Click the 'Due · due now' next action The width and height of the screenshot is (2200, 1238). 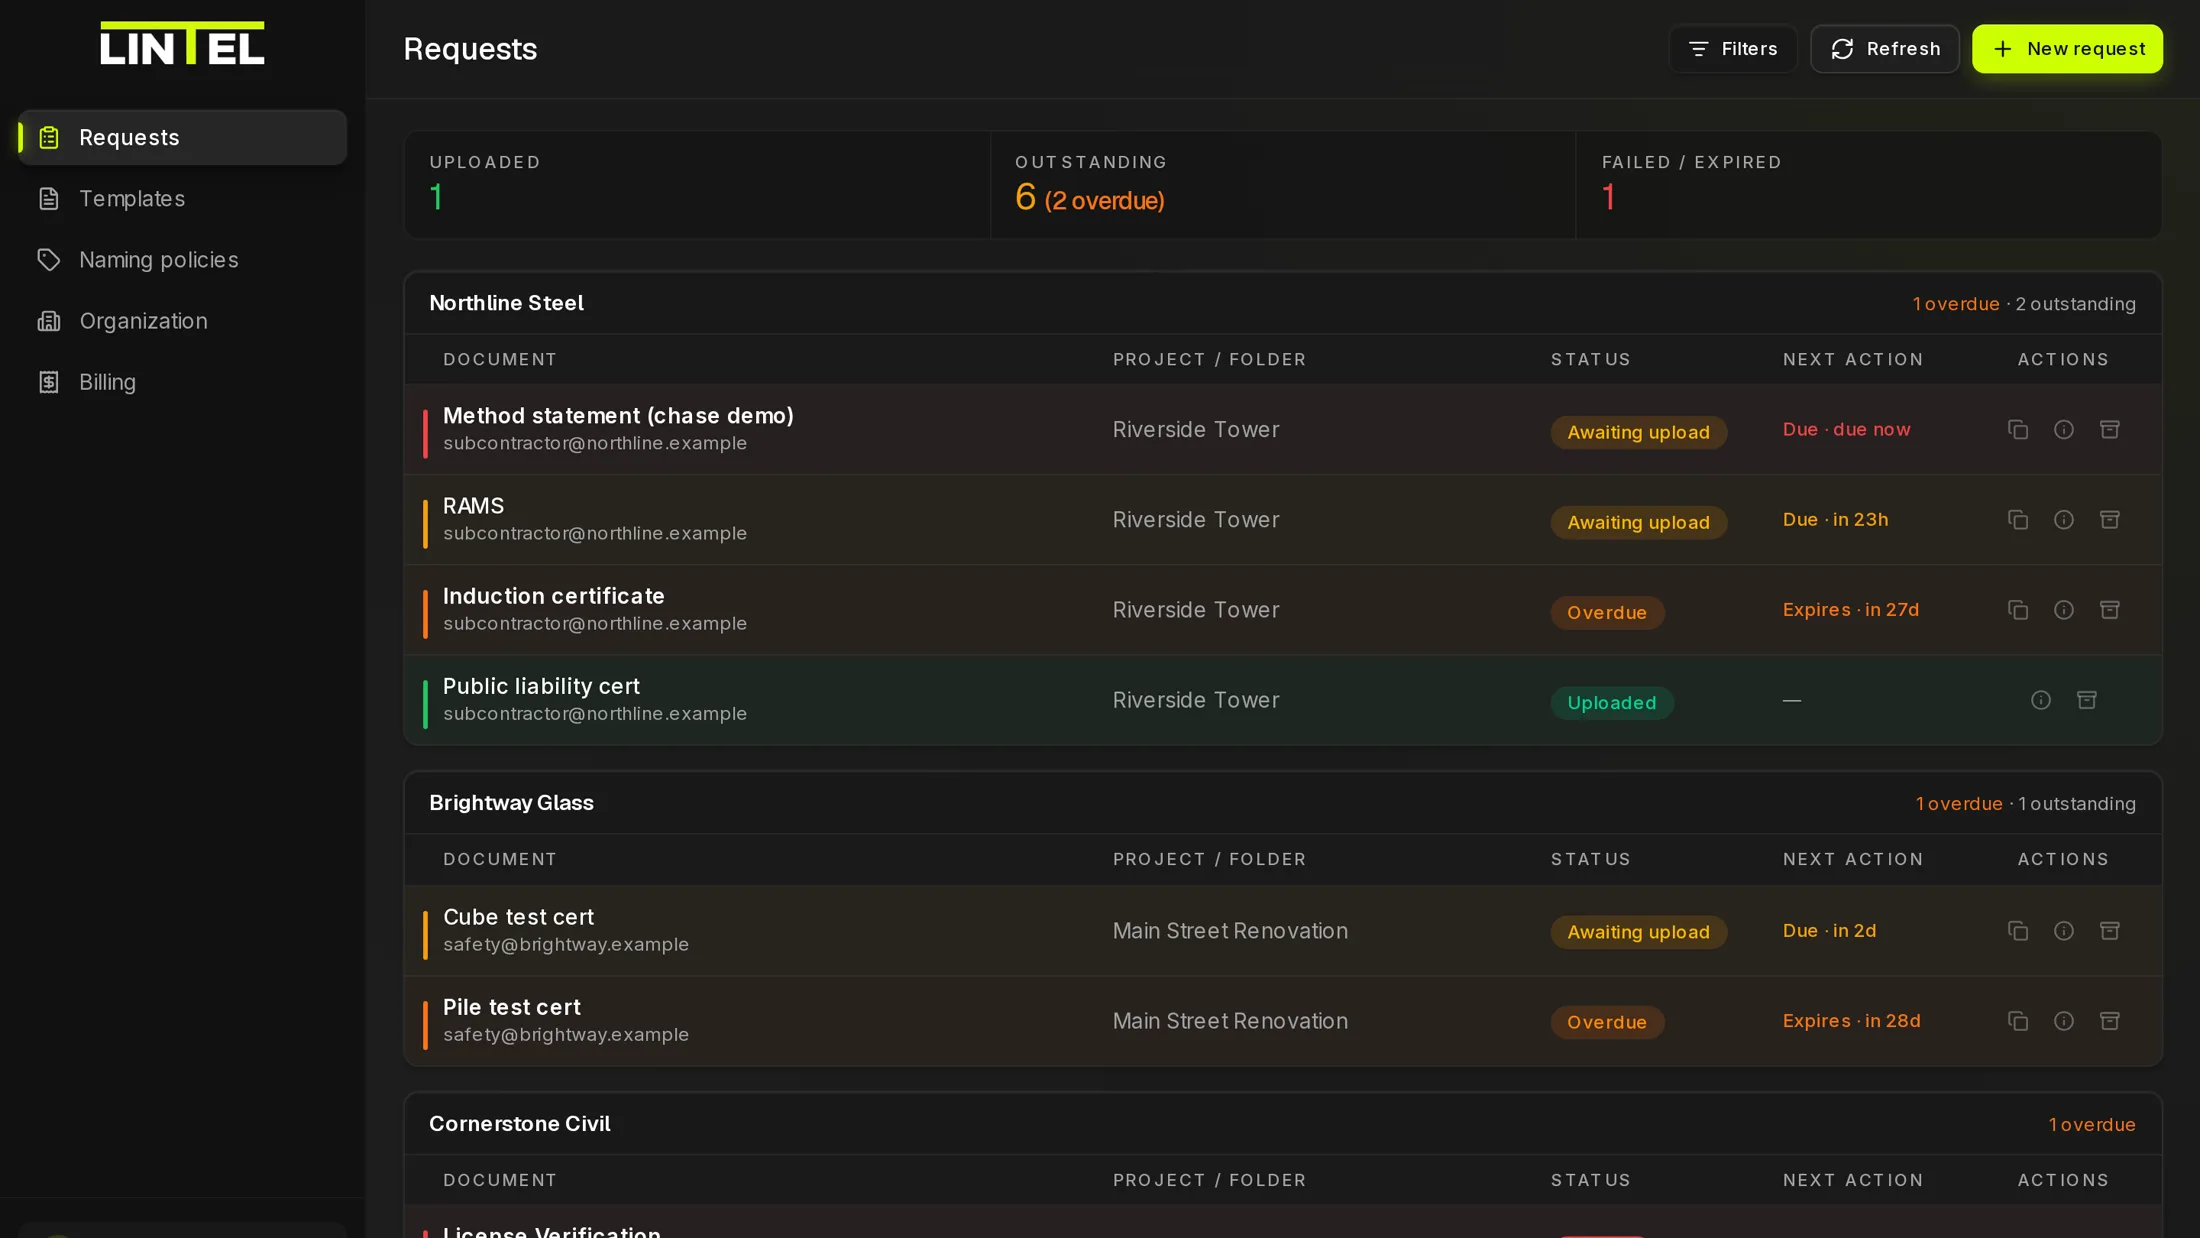[x=1847, y=429]
